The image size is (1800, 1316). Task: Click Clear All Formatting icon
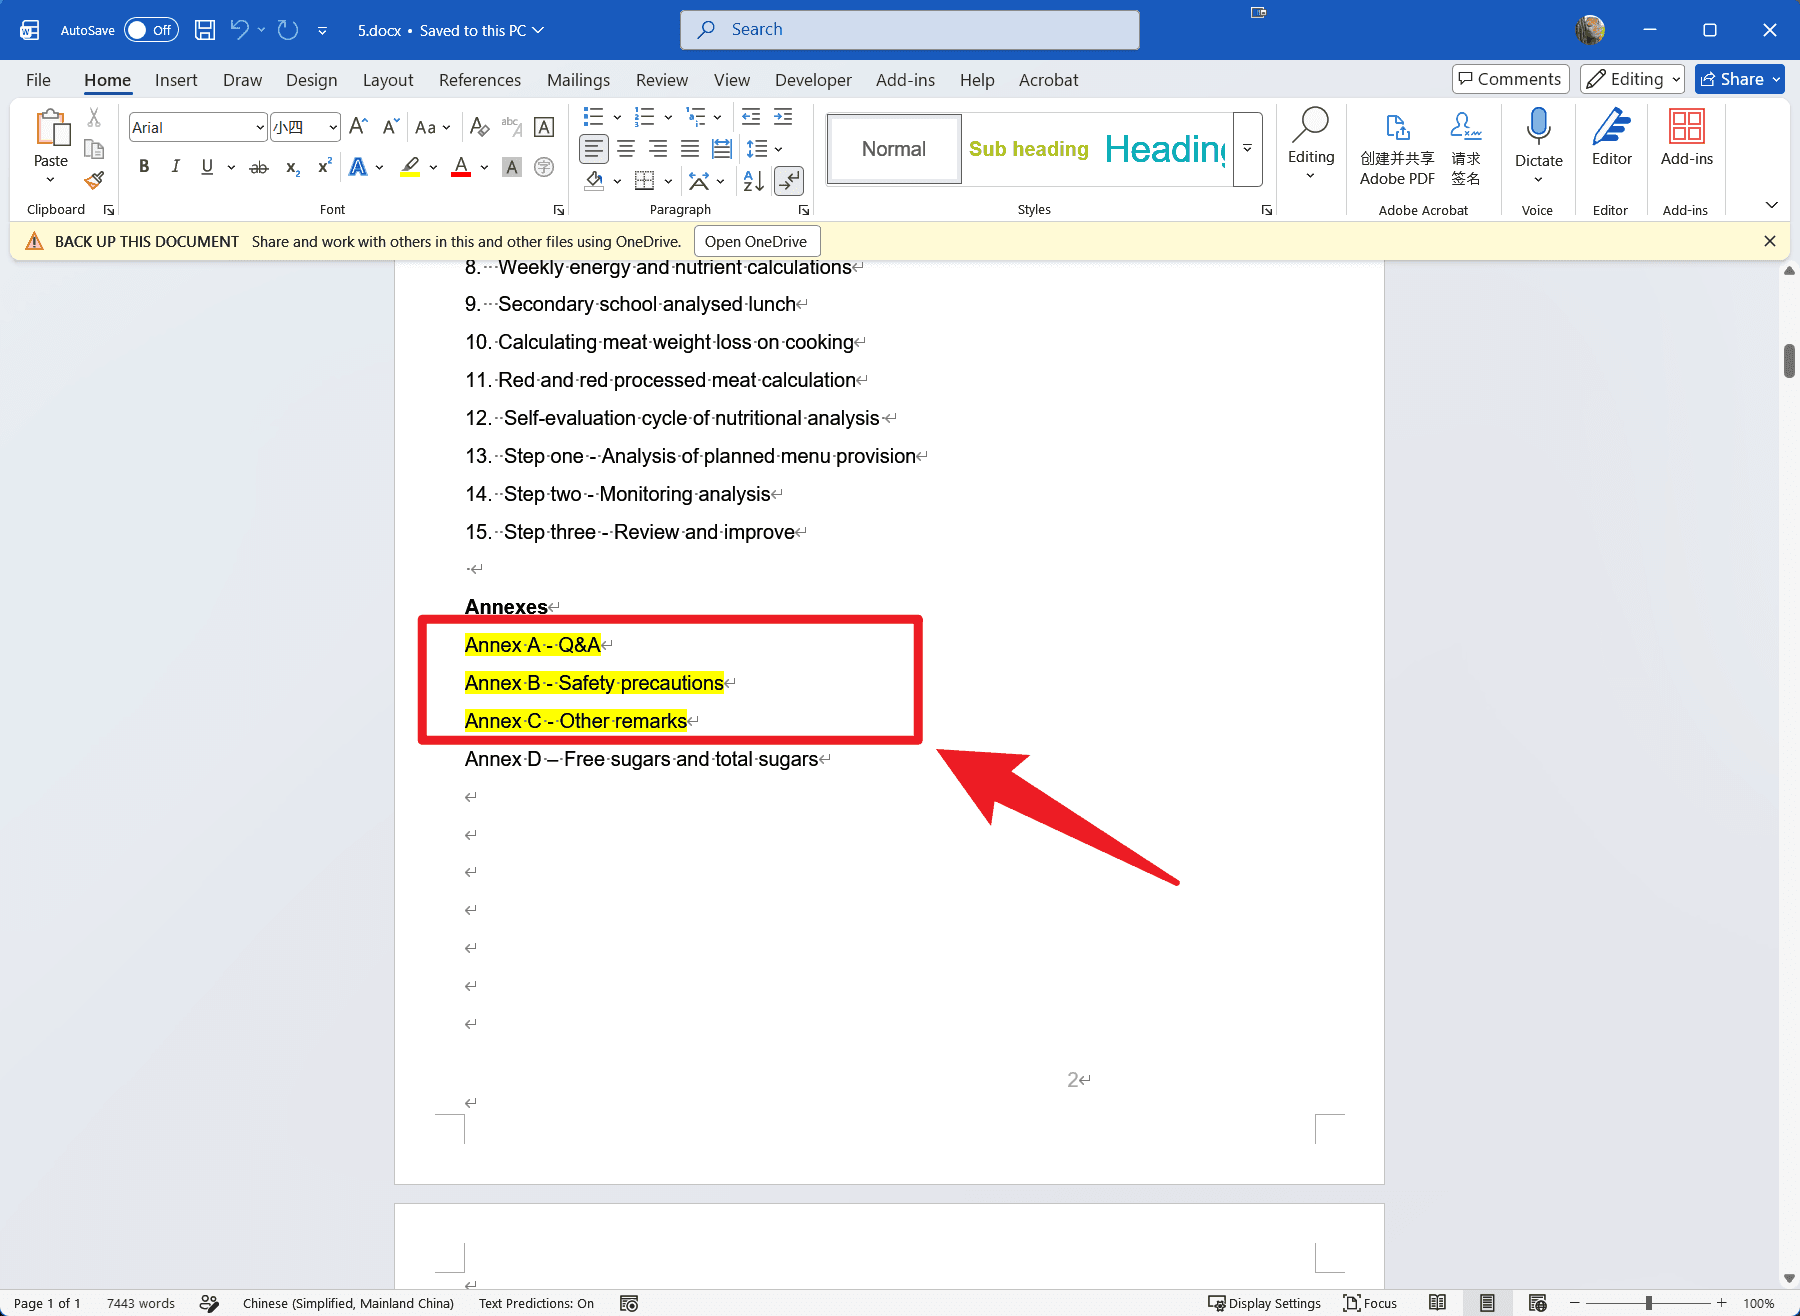(479, 127)
